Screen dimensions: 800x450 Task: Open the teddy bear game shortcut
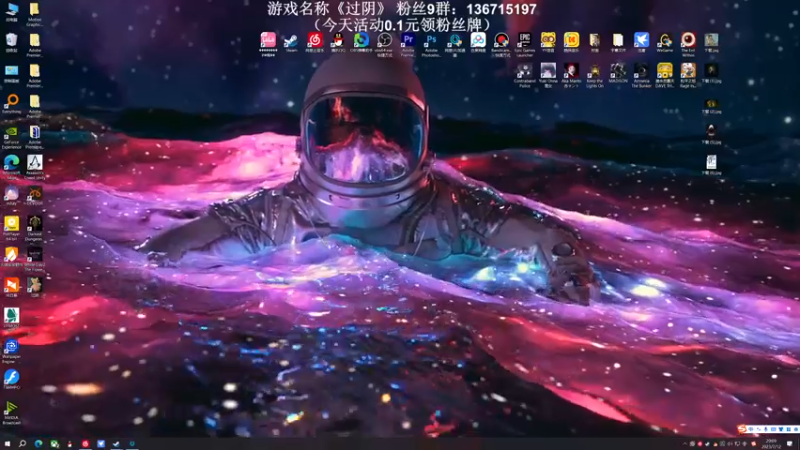point(35,287)
